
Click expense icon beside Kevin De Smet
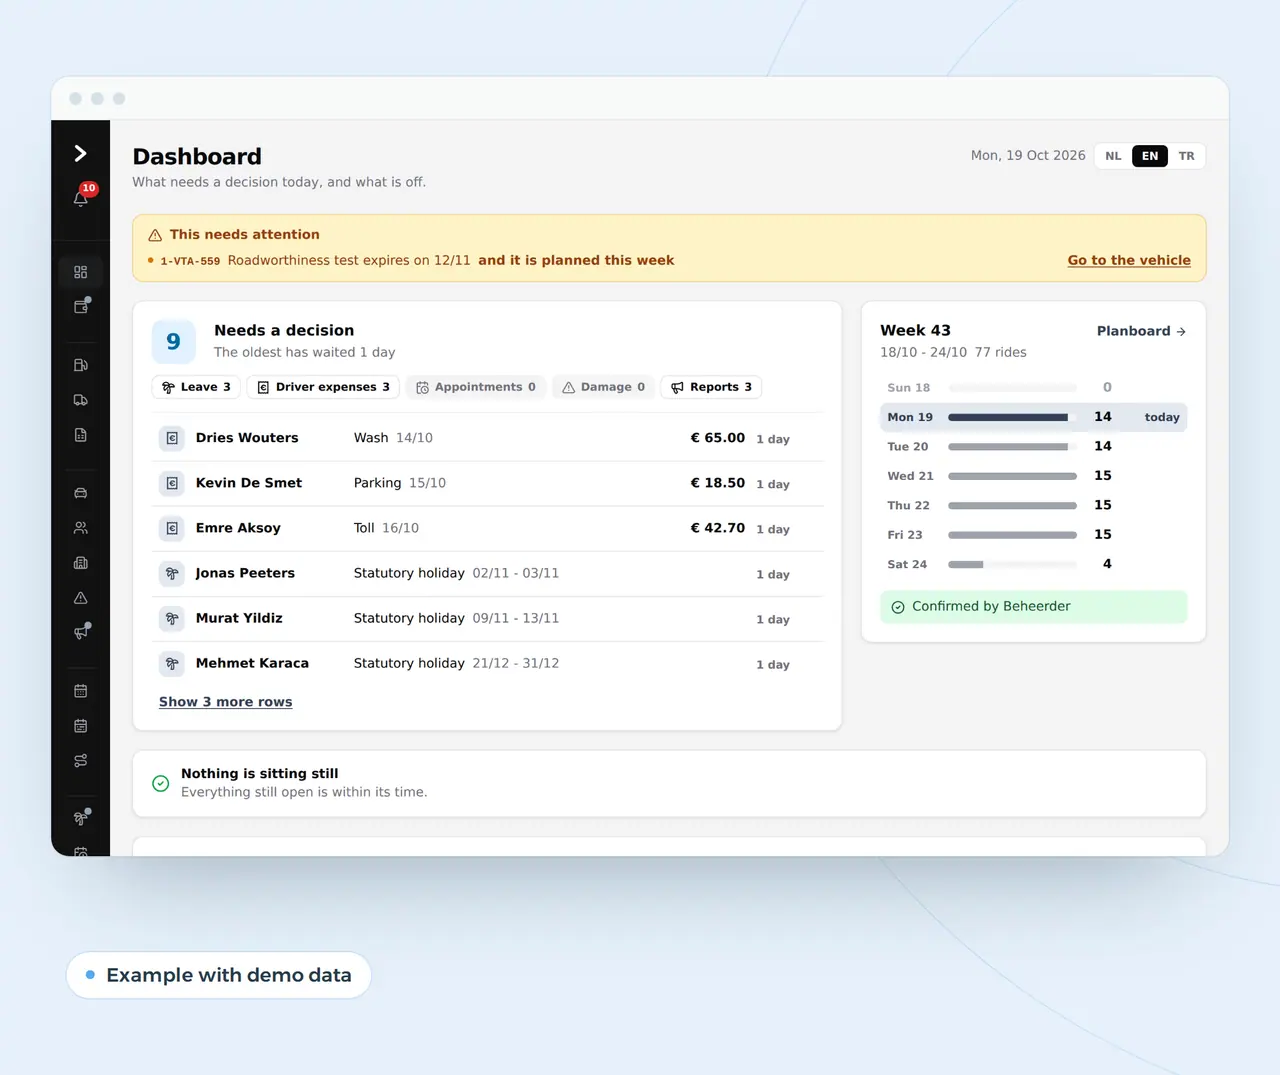point(172,483)
